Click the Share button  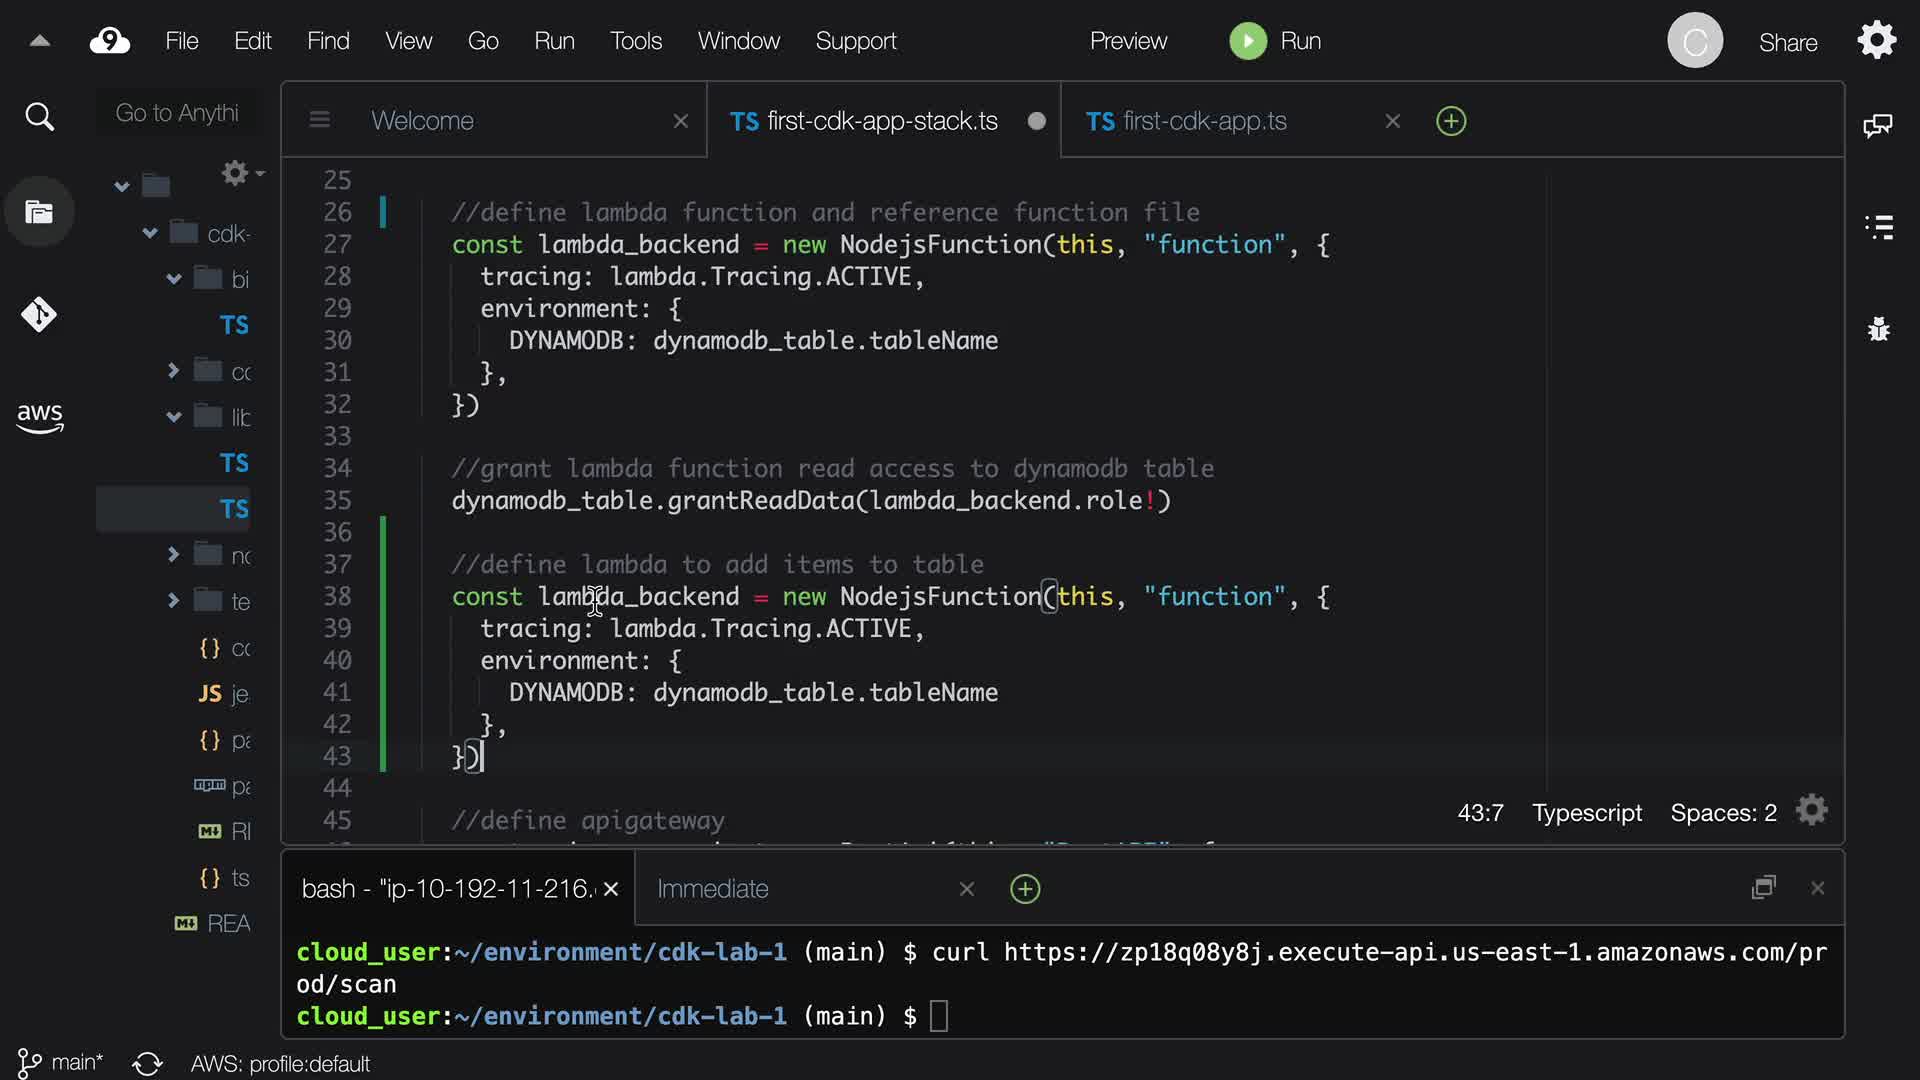click(1788, 42)
